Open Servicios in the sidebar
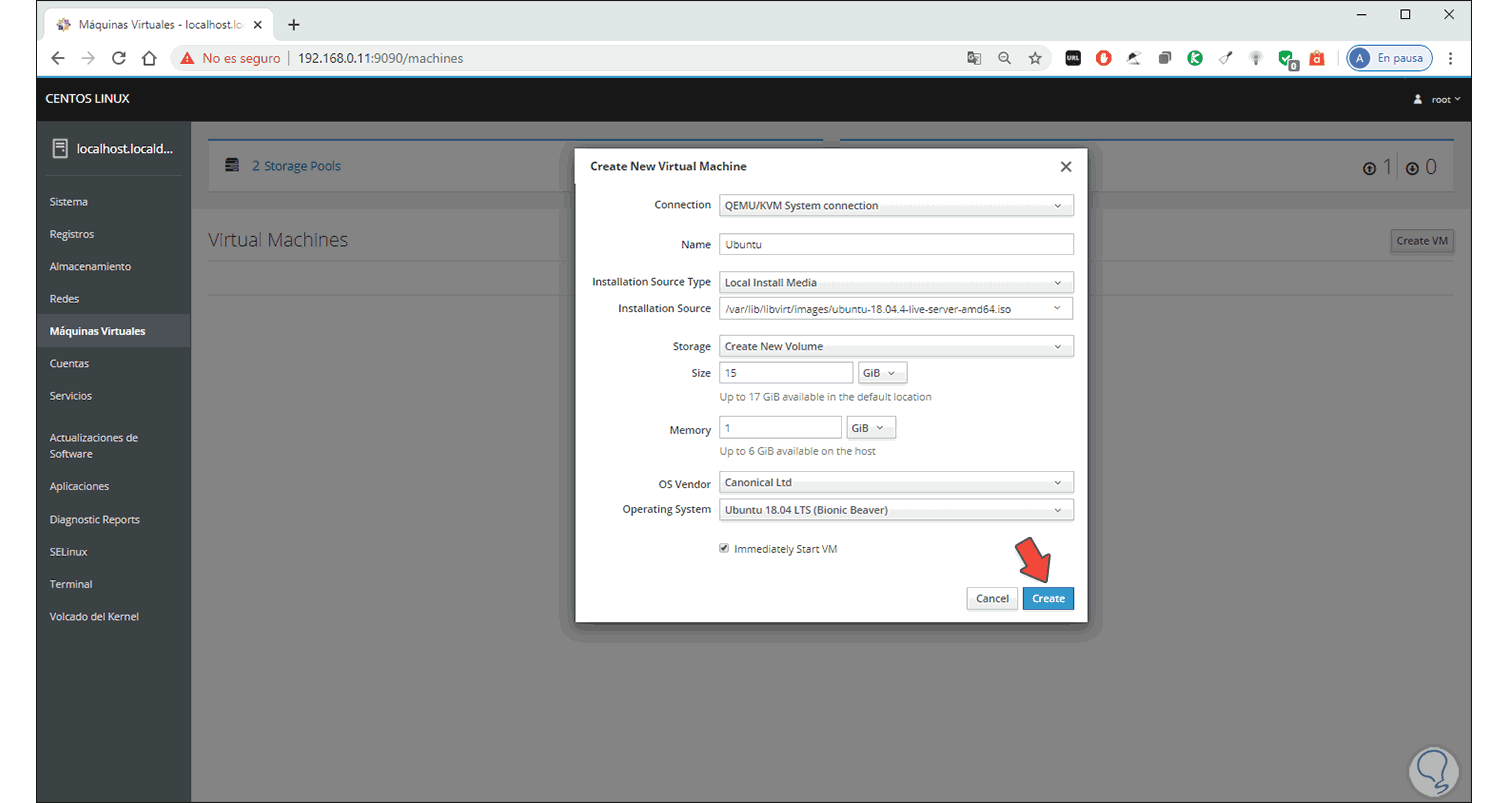This screenshot has height=803, width=1509. pyautogui.click(x=71, y=396)
